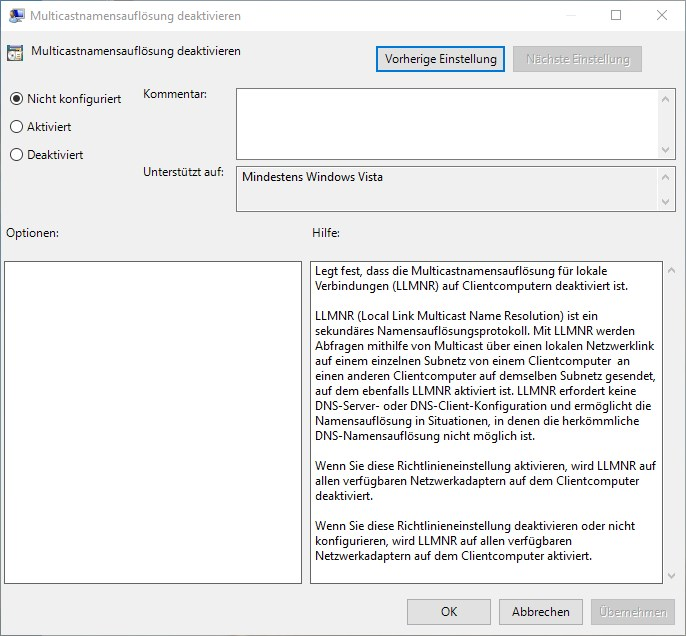686x636 pixels.
Task: Click inside the Kommentar text box
Action: click(447, 123)
